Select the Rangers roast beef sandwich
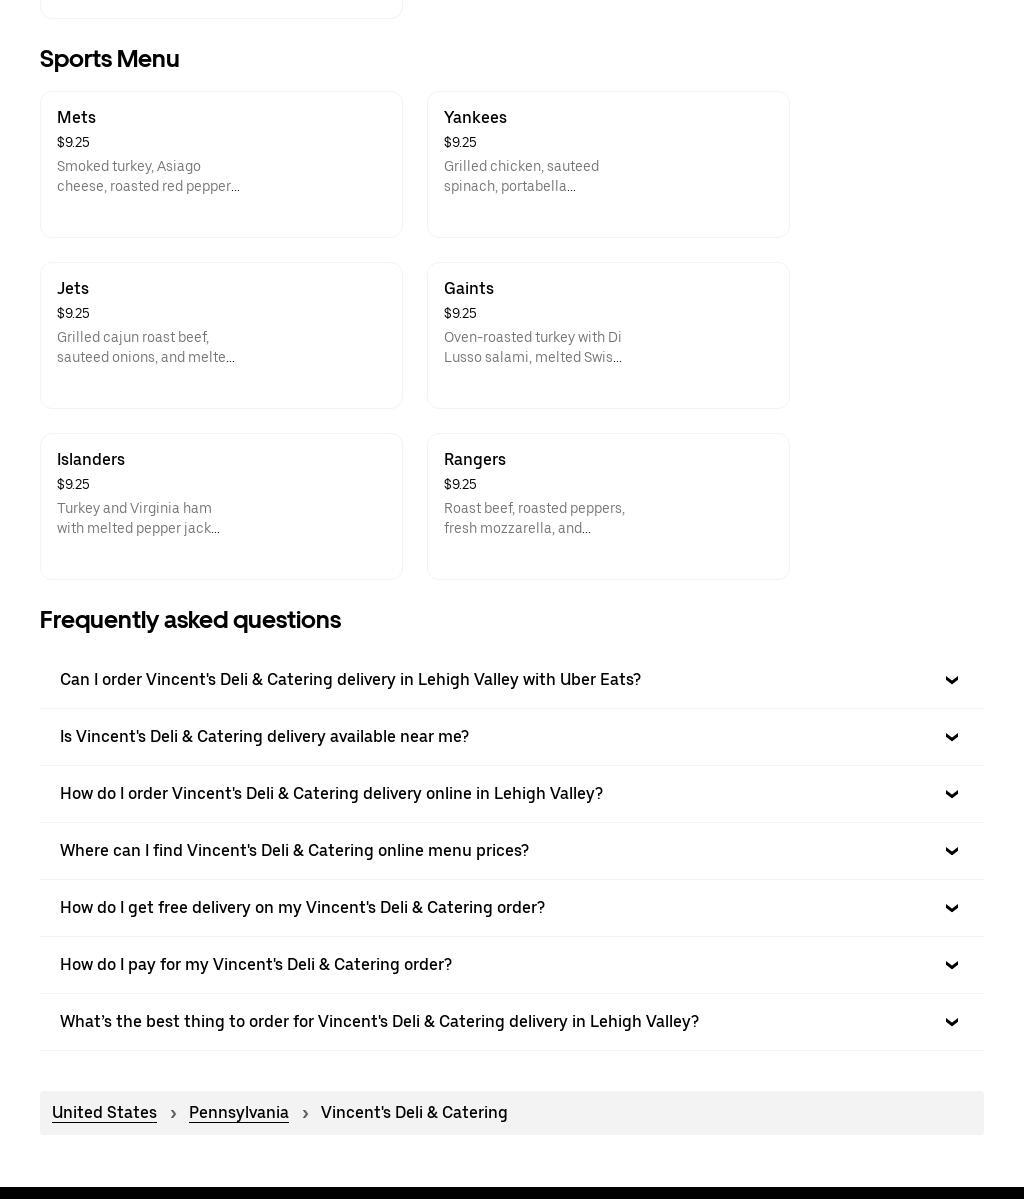This screenshot has width=1024, height=1199. coord(608,506)
